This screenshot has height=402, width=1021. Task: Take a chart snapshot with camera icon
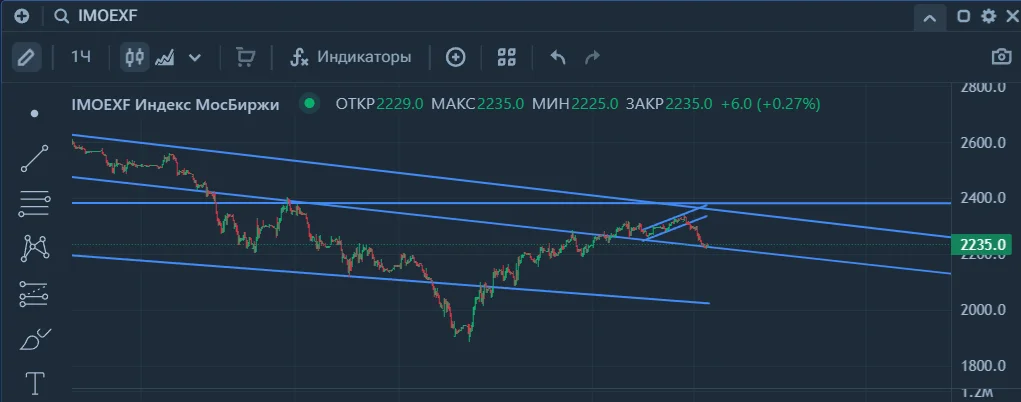click(x=1001, y=57)
